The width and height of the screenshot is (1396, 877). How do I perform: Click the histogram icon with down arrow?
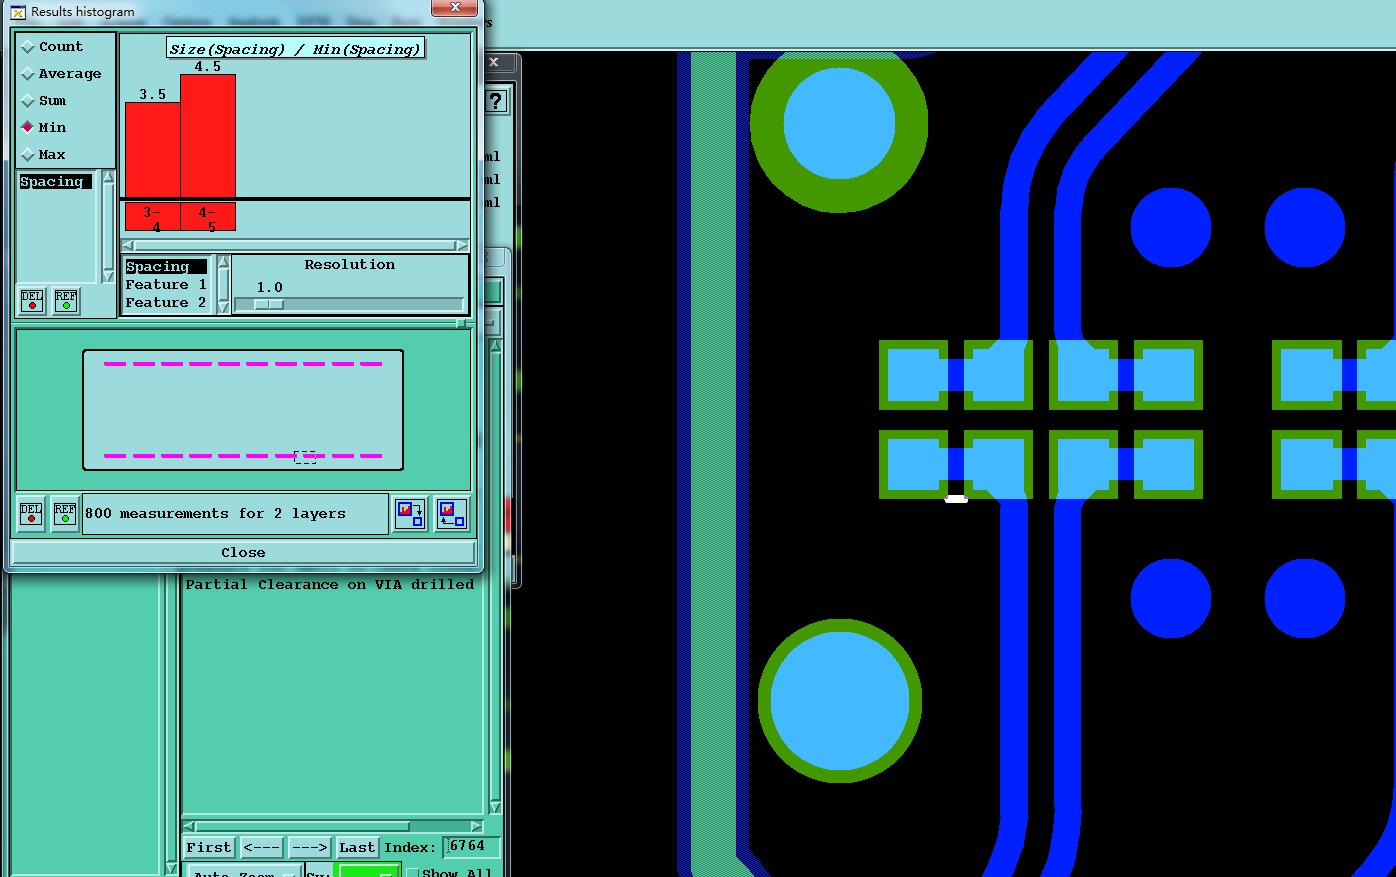pyautogui.click(x=410, y=514)
